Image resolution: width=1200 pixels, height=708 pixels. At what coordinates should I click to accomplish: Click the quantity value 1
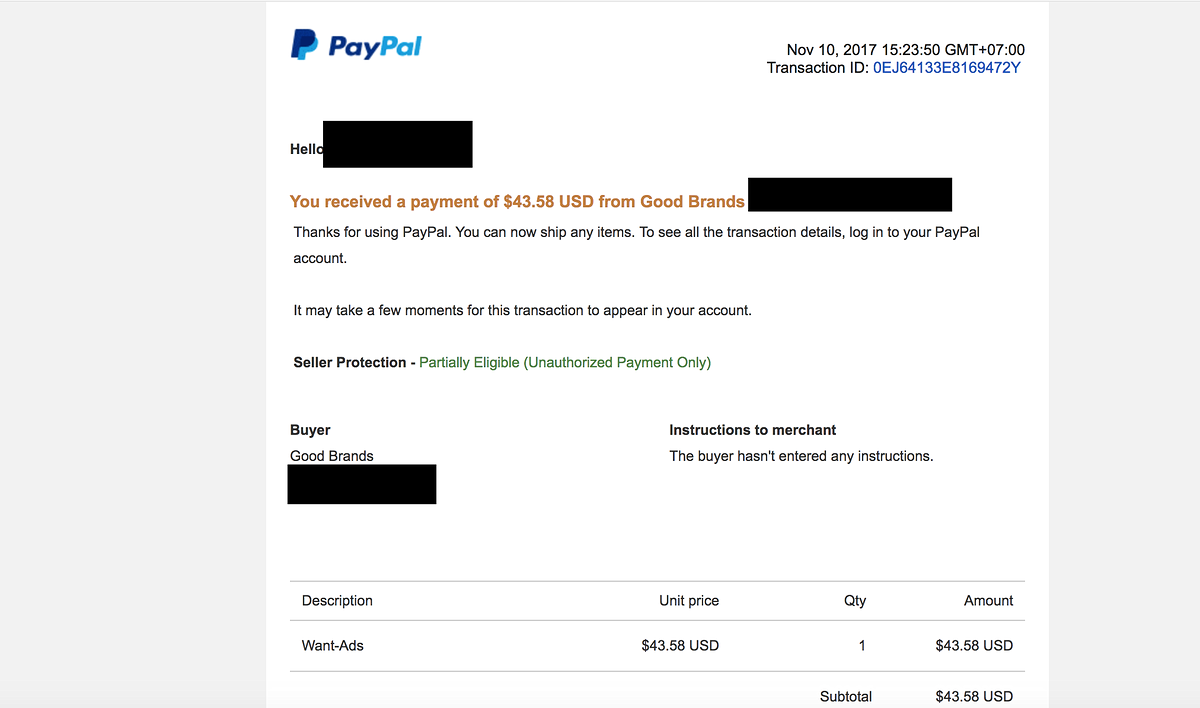point(862,646)
